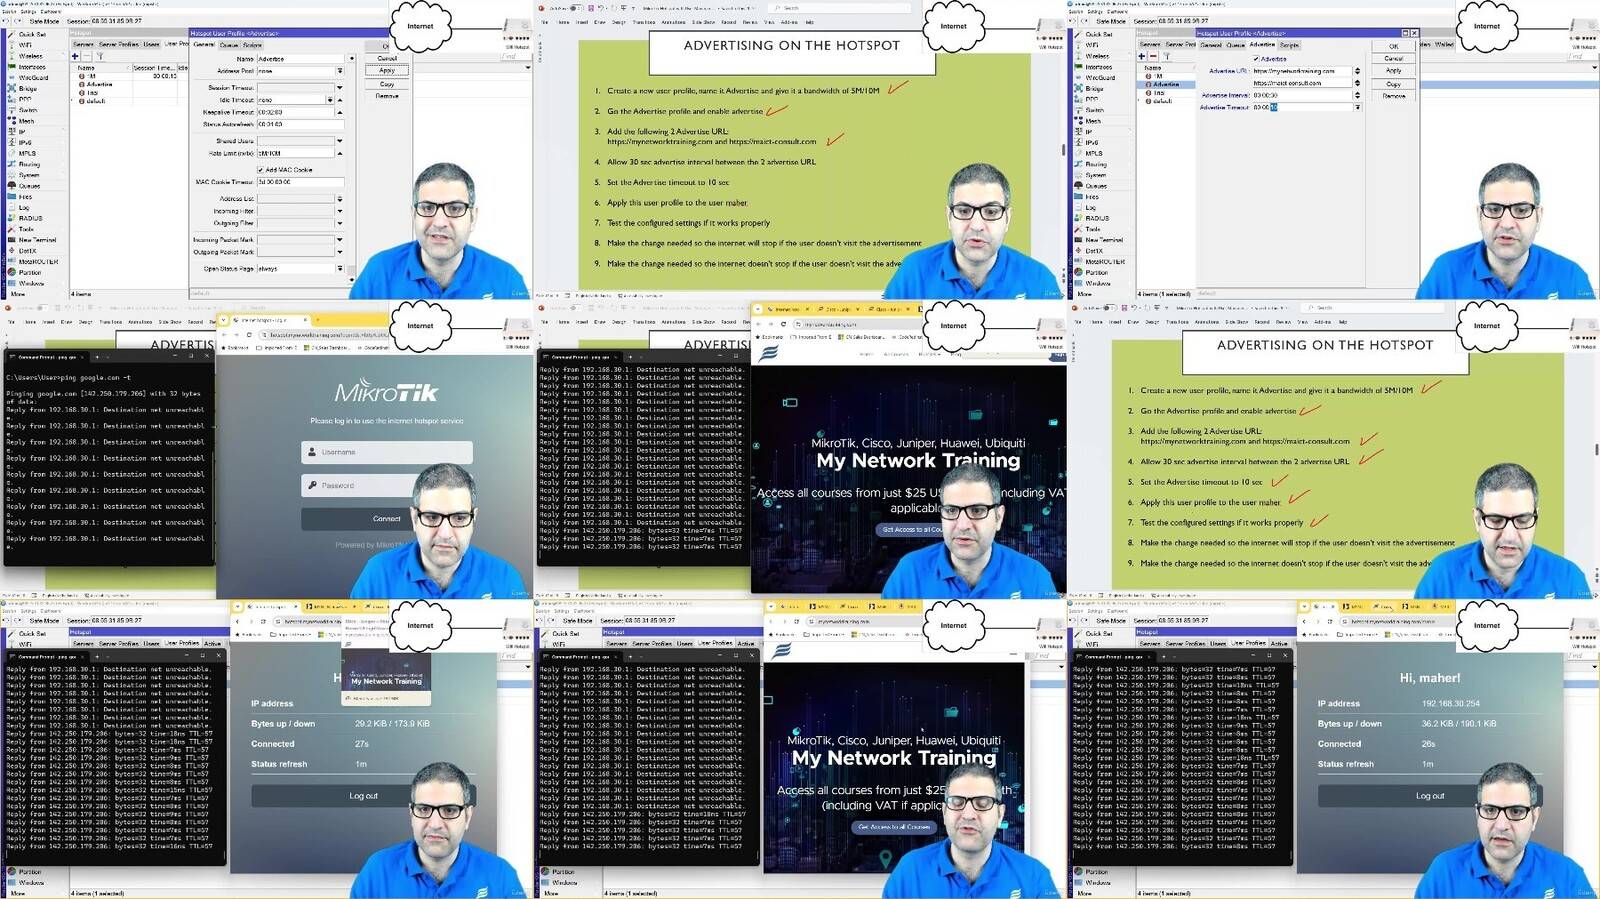The height and width of the screenshot is (899, 1600).
Task: Click the fully visible Get Access to all Courses button
Action: 894,827
